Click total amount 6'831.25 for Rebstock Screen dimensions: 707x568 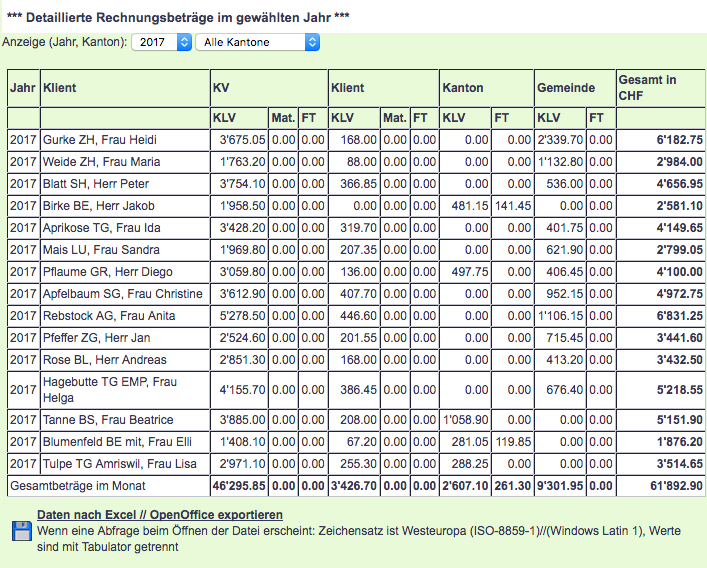click(x=678, y=316)
